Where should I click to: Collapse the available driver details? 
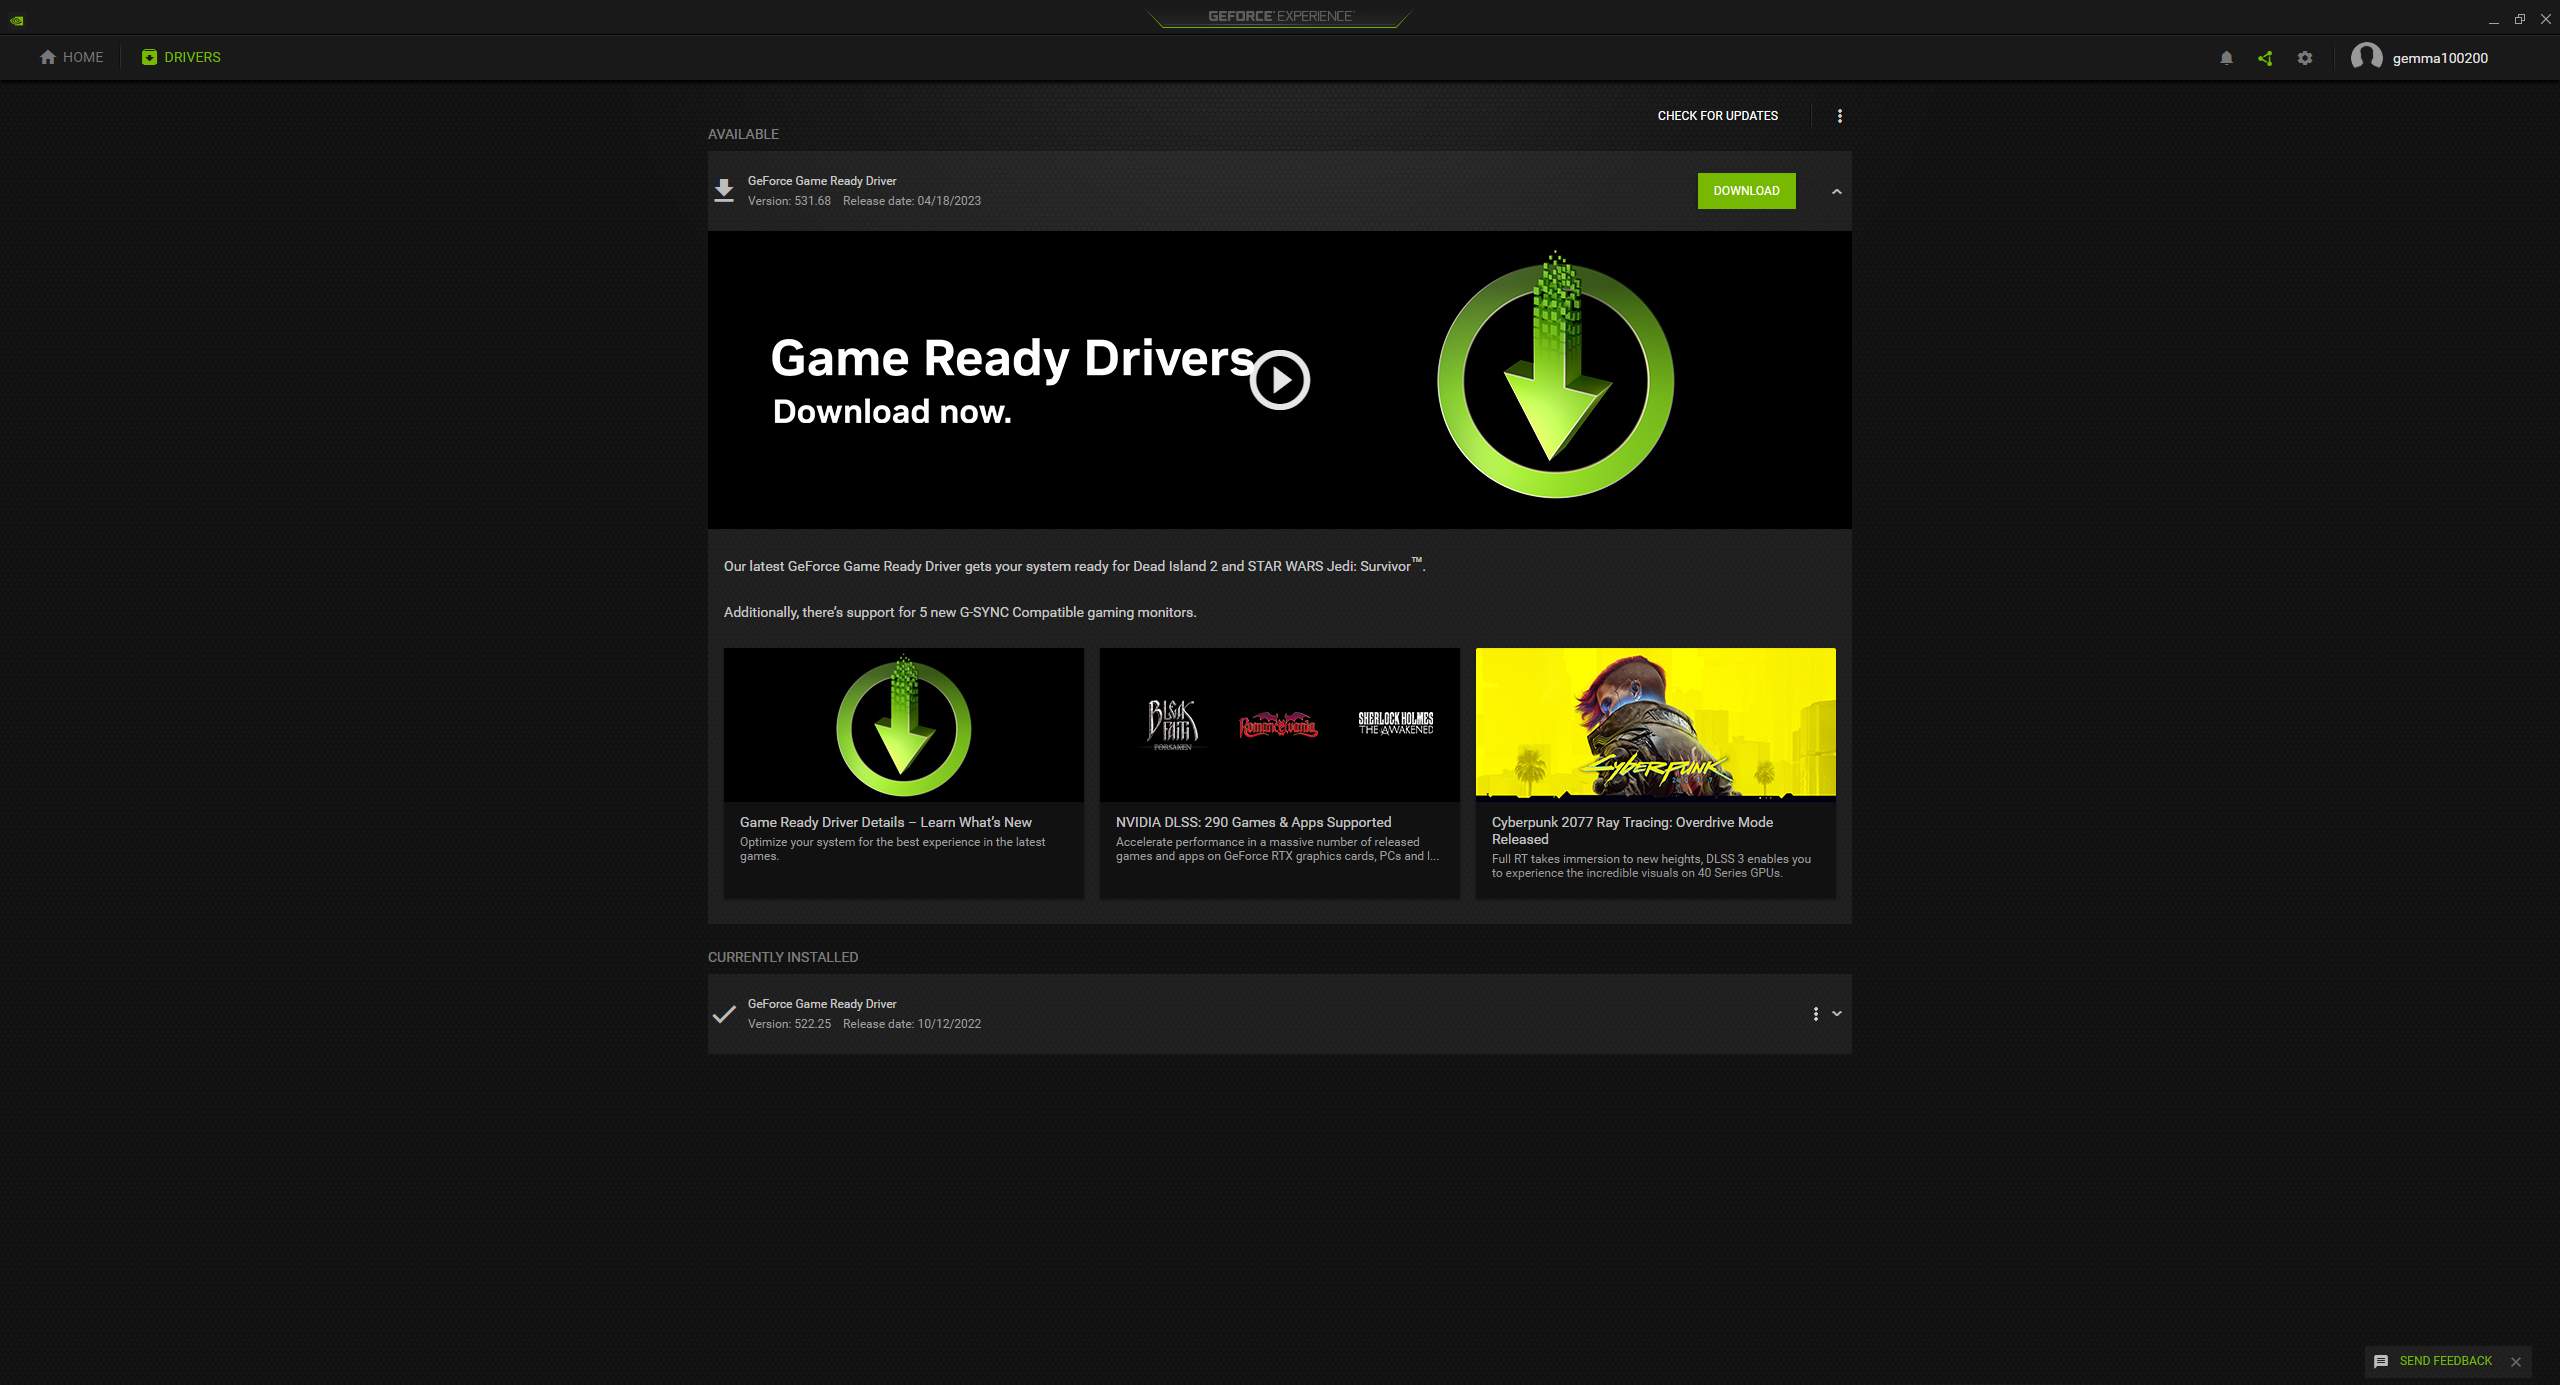(x=1837, y=191)
